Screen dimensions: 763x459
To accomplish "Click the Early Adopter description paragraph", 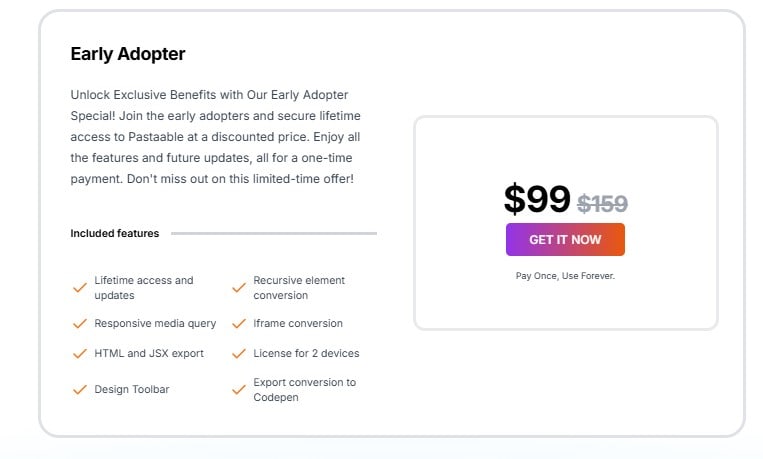I will (216, 137).
